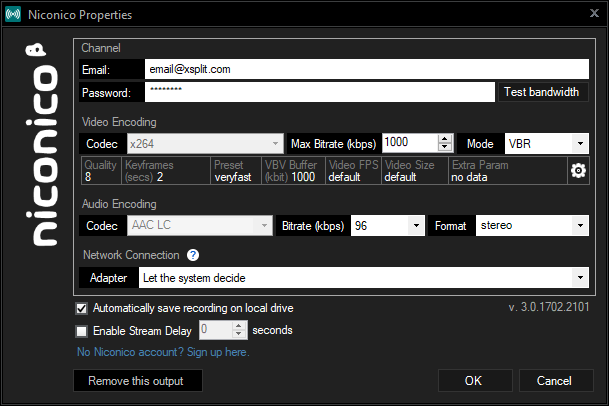Viewport: 609px width, 406px height.
Task: Click the Cancel button
Action: [556, 381]
